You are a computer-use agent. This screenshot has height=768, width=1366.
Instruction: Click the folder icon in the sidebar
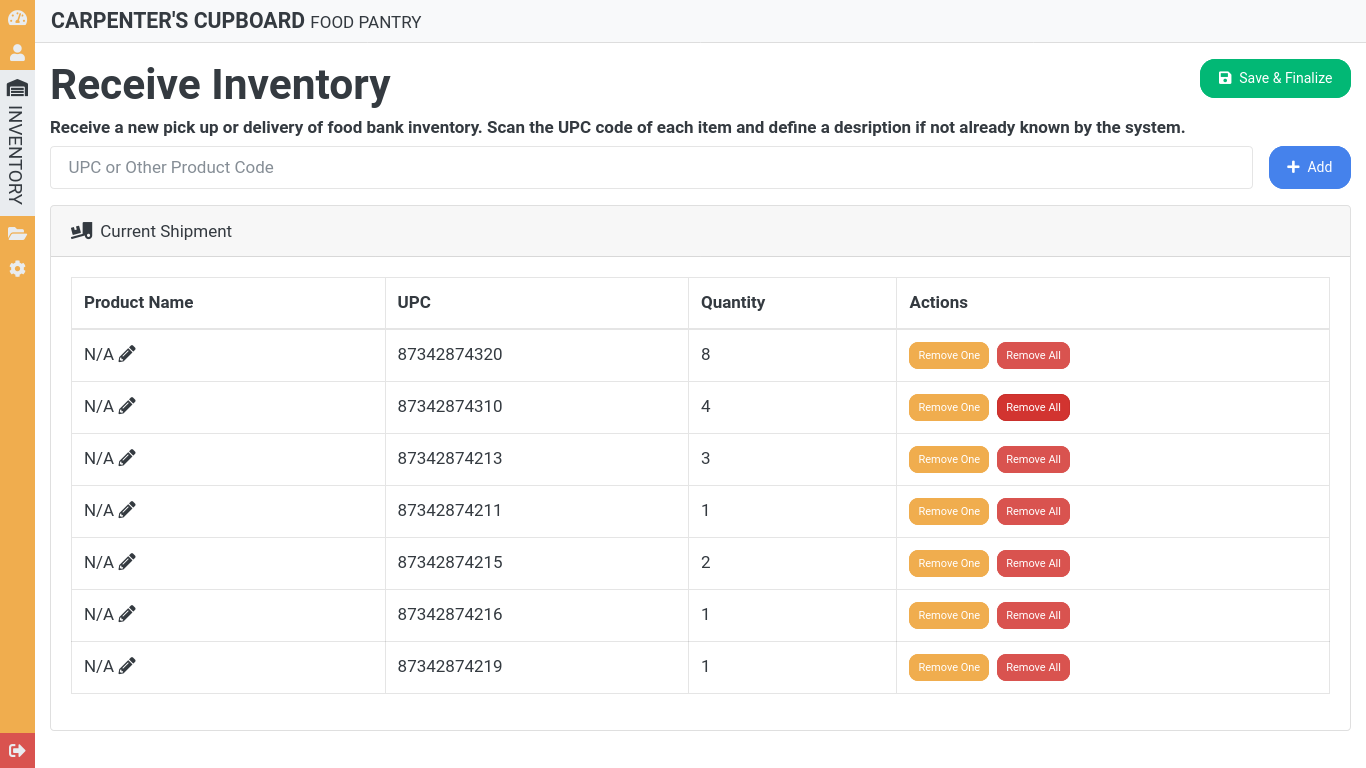pos(17,233)
